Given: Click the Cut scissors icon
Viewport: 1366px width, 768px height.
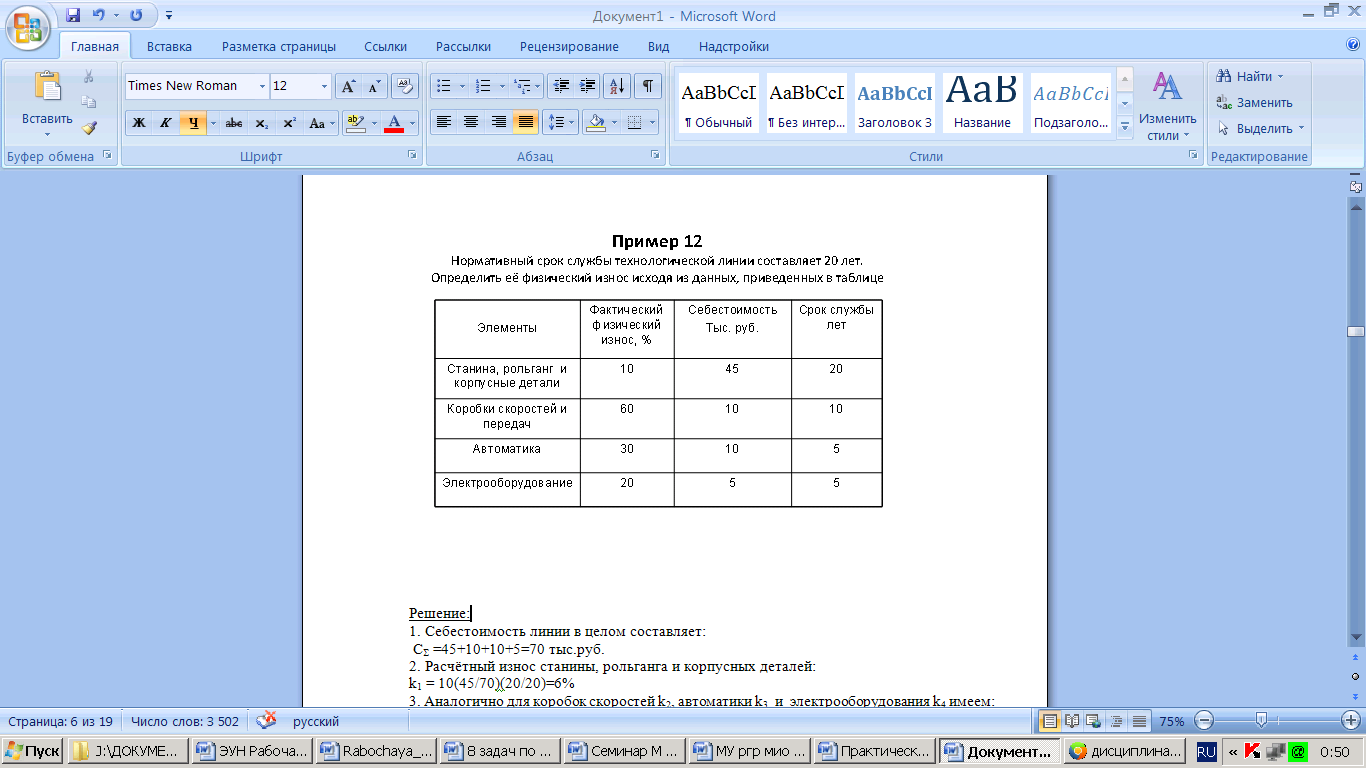Looking at the screenshot, I should pyautogui.click(x=89, y=77).
